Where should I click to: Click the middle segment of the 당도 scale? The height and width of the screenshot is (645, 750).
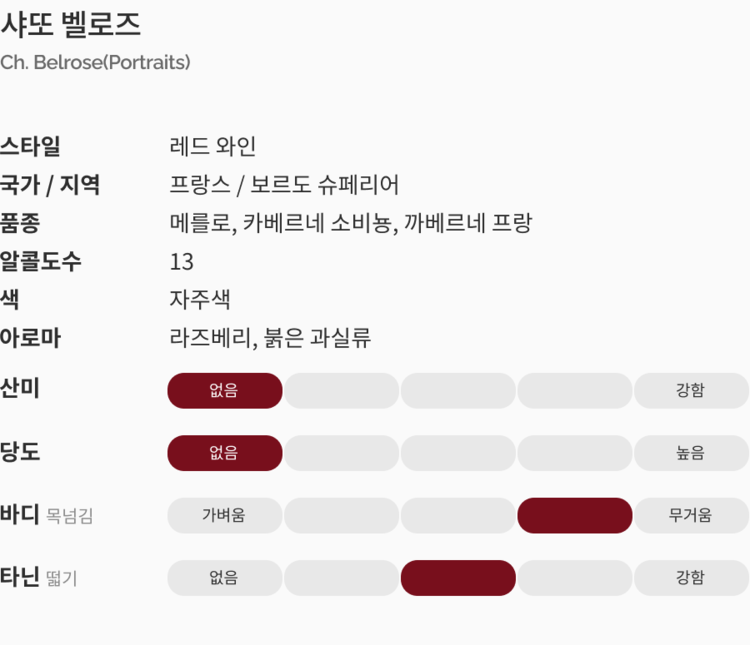[458, 453]
